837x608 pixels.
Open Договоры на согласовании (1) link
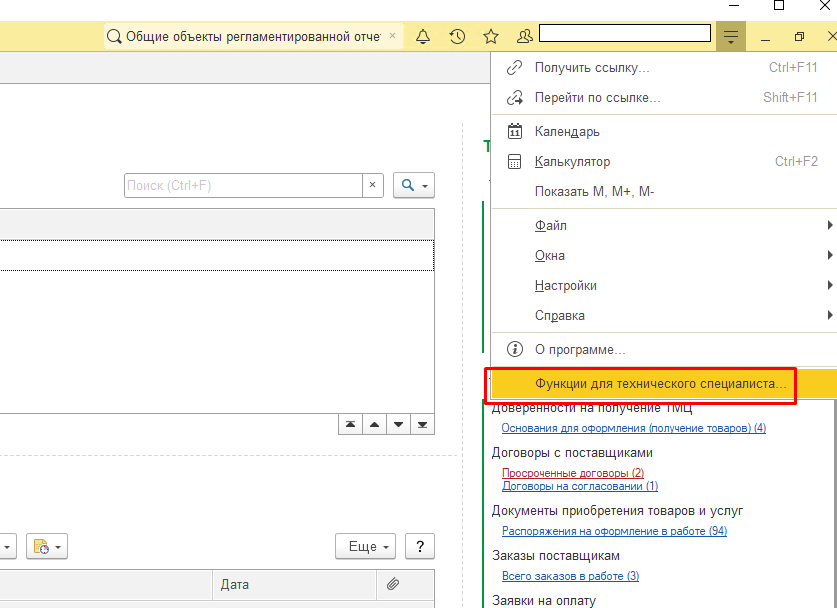(x=580, y=486)
